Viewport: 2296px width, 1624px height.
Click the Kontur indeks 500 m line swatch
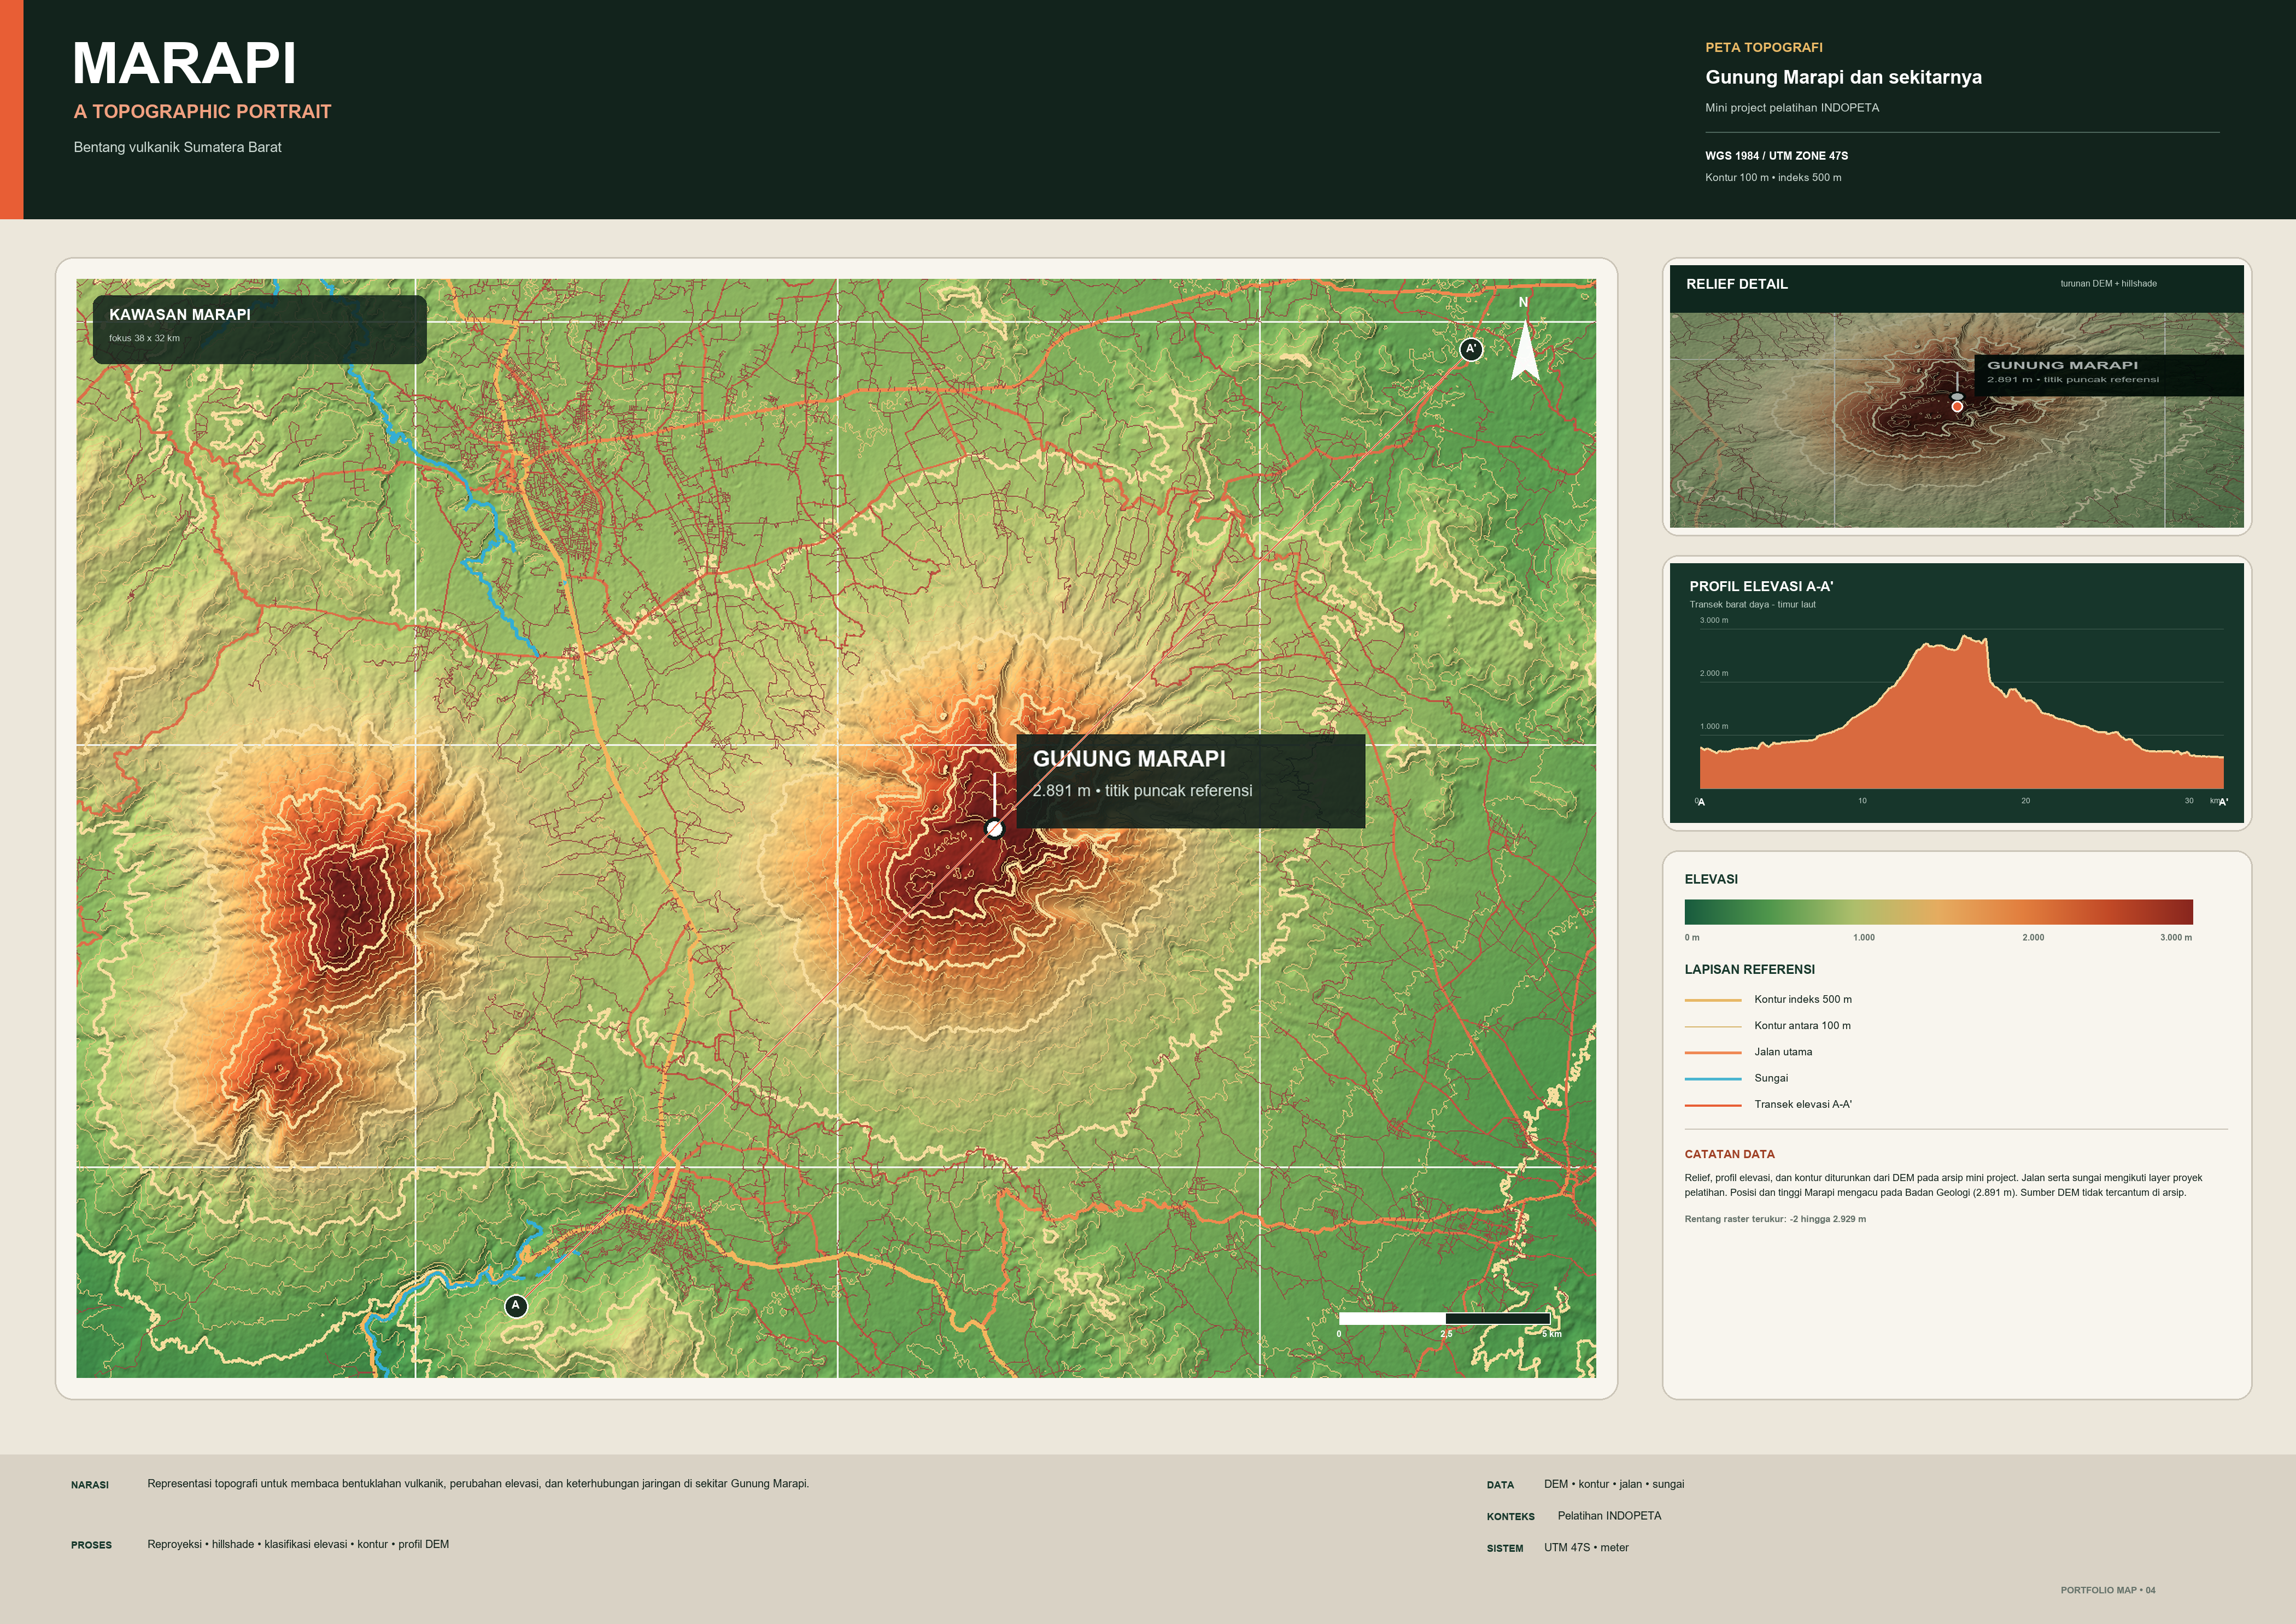pyautogui.click(x=1713, y=999)
